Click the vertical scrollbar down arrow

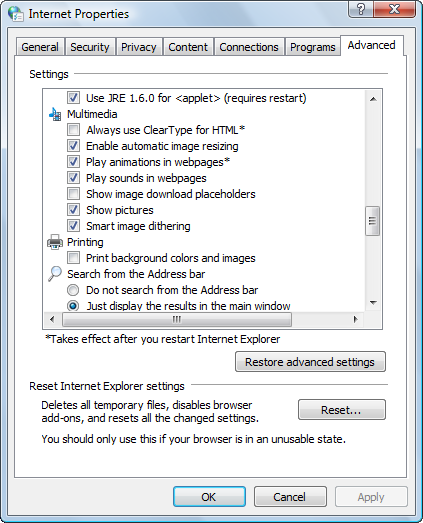[373, 303]
